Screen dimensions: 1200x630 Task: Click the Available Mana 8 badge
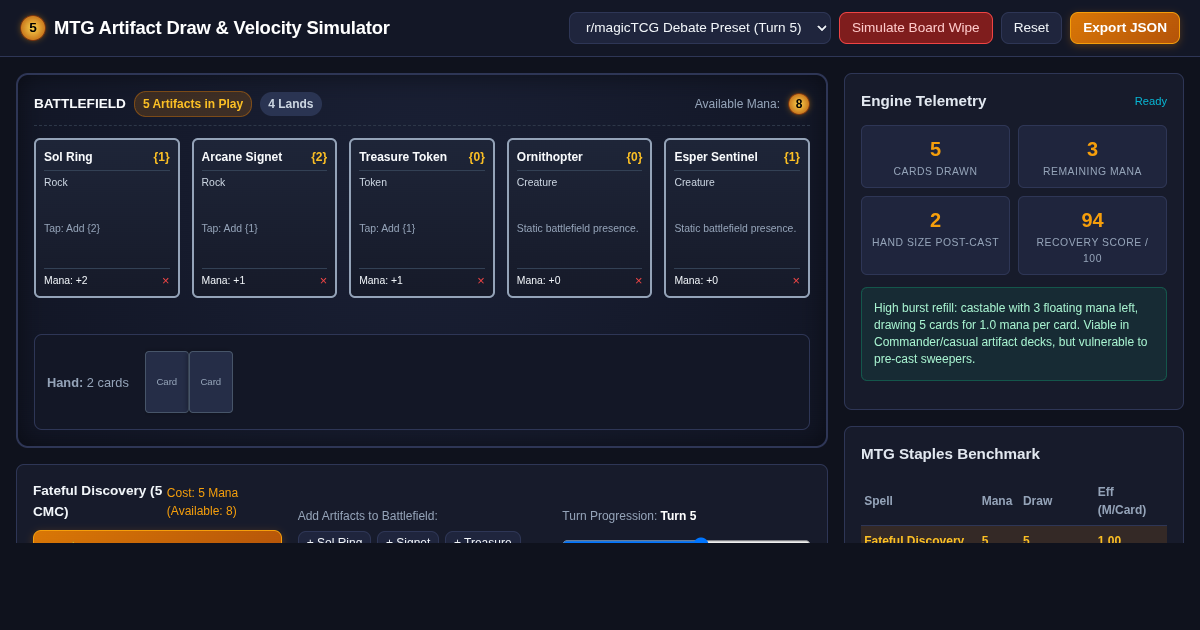(799, 104)
